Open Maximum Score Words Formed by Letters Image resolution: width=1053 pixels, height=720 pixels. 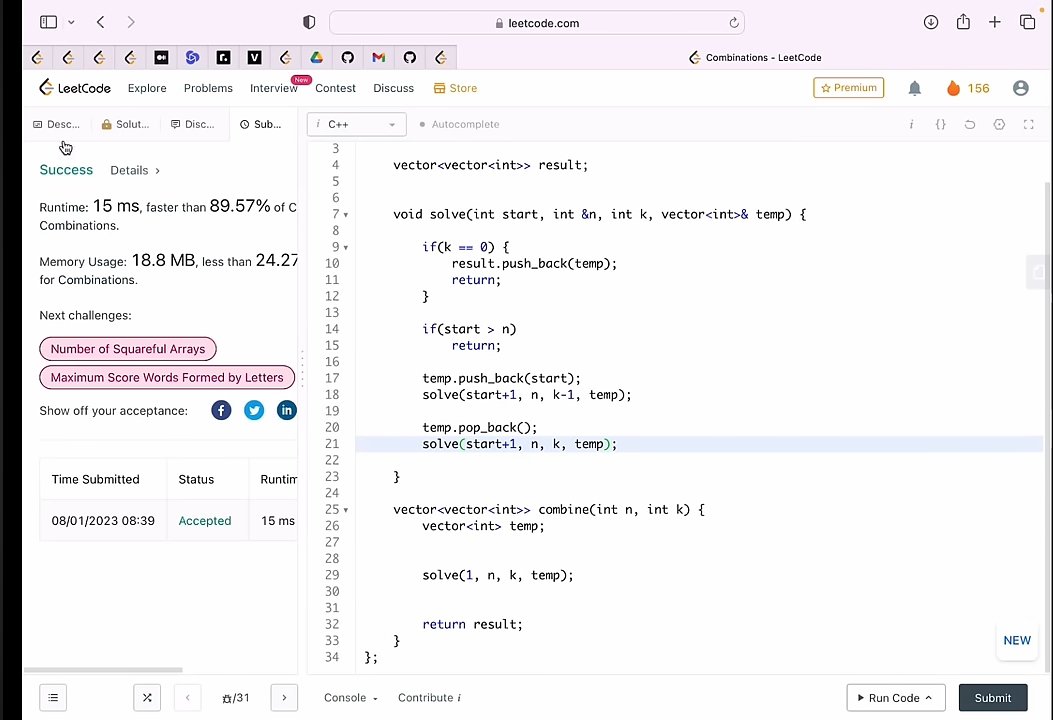167,377
